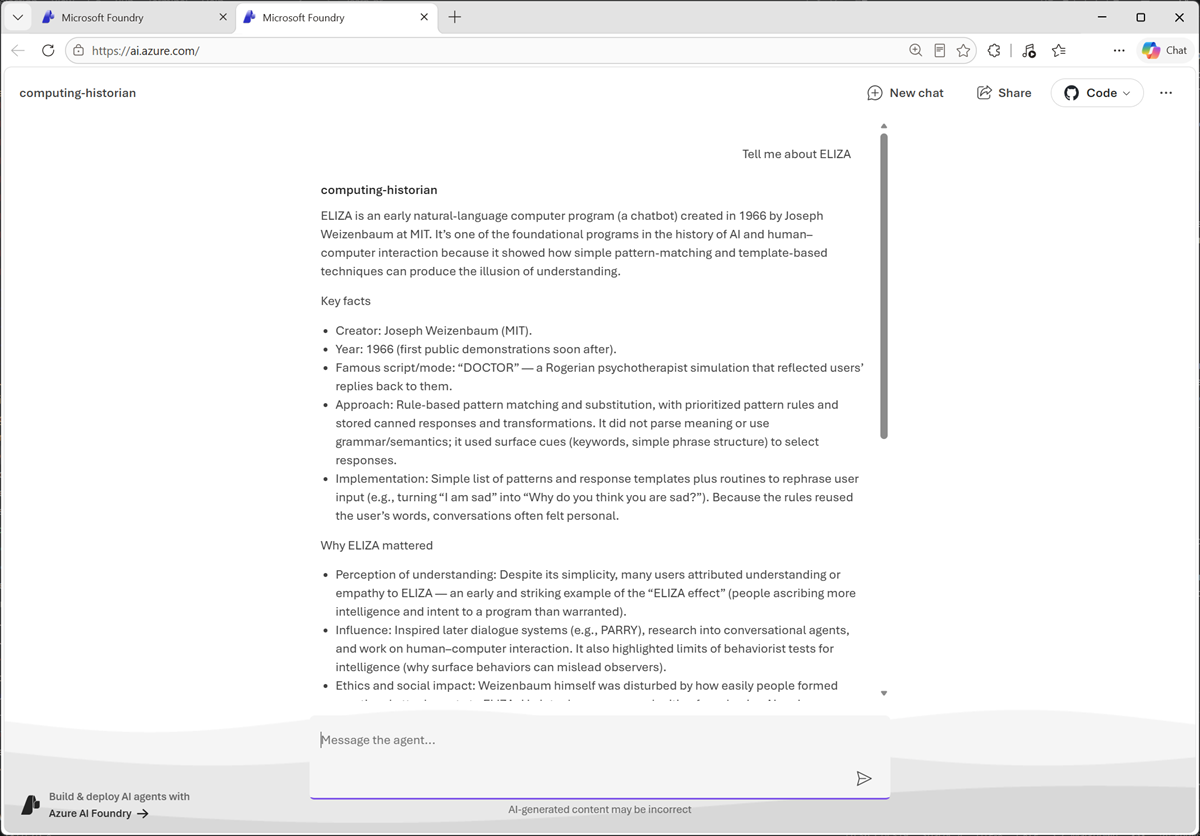Click the scroll up arrow of chat
1200x836 pixels.
click(883, 126)
